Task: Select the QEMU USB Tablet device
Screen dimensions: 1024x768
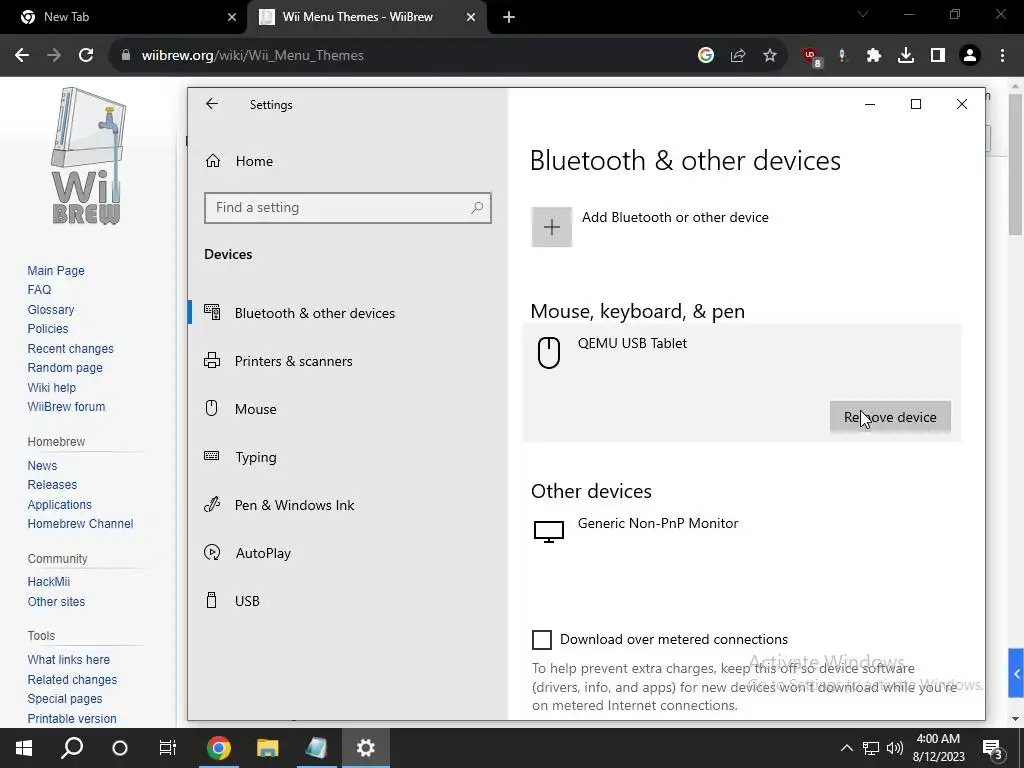Action: 742,383
